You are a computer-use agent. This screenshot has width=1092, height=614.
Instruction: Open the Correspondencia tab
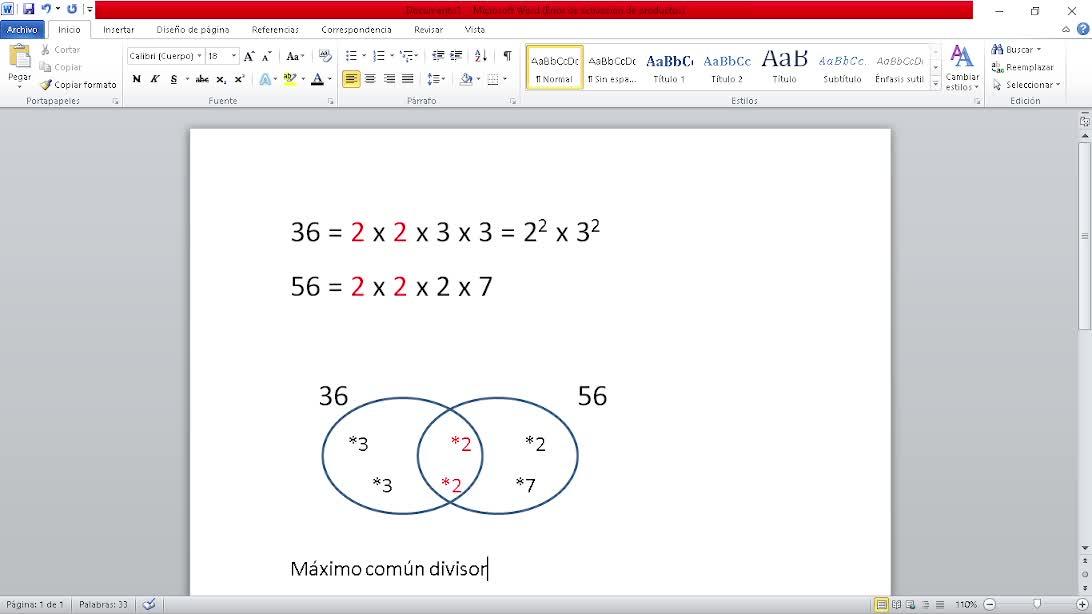pos(356,29)
